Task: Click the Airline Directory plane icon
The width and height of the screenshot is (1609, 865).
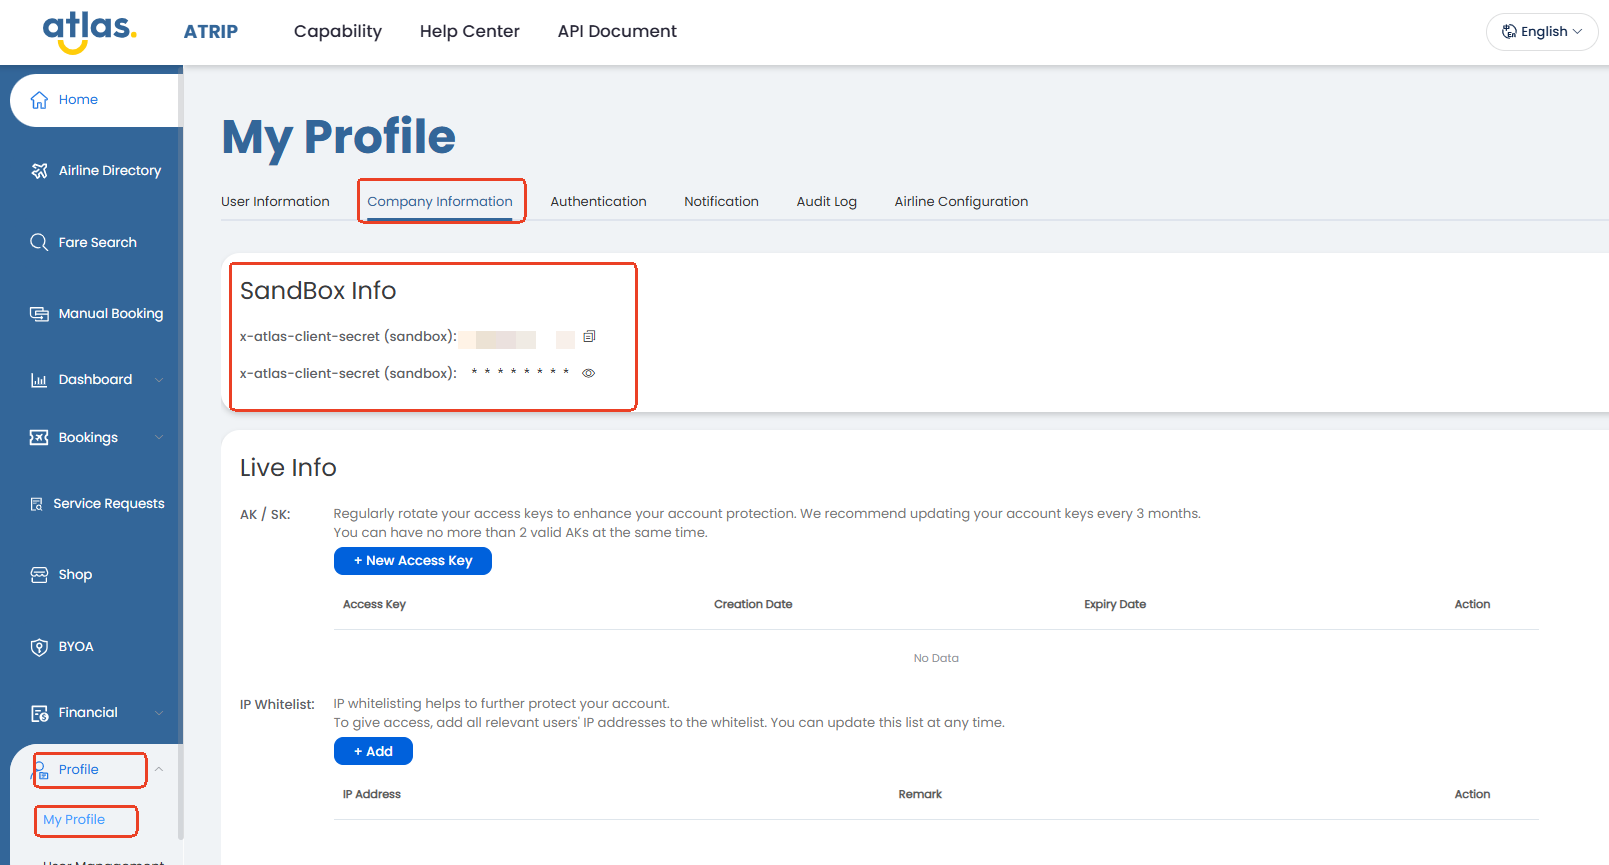Action: coord(39,171)
